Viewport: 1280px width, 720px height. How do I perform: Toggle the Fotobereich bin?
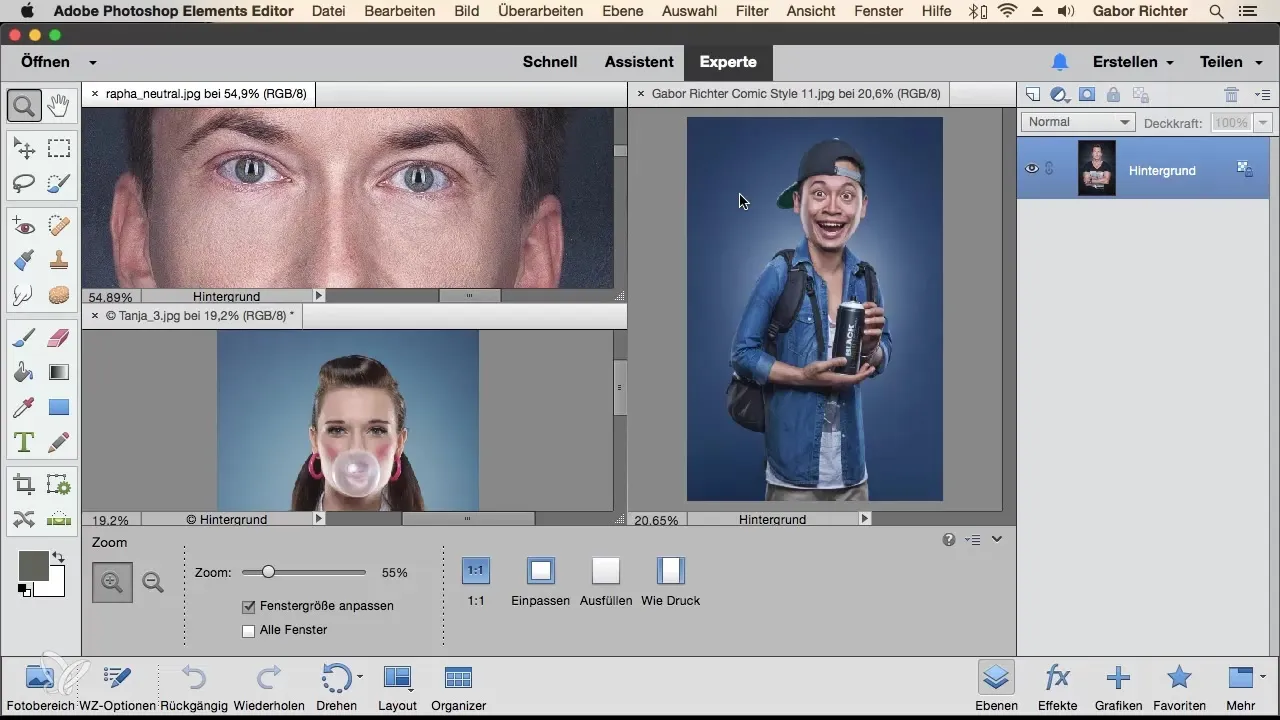[40, 688]
